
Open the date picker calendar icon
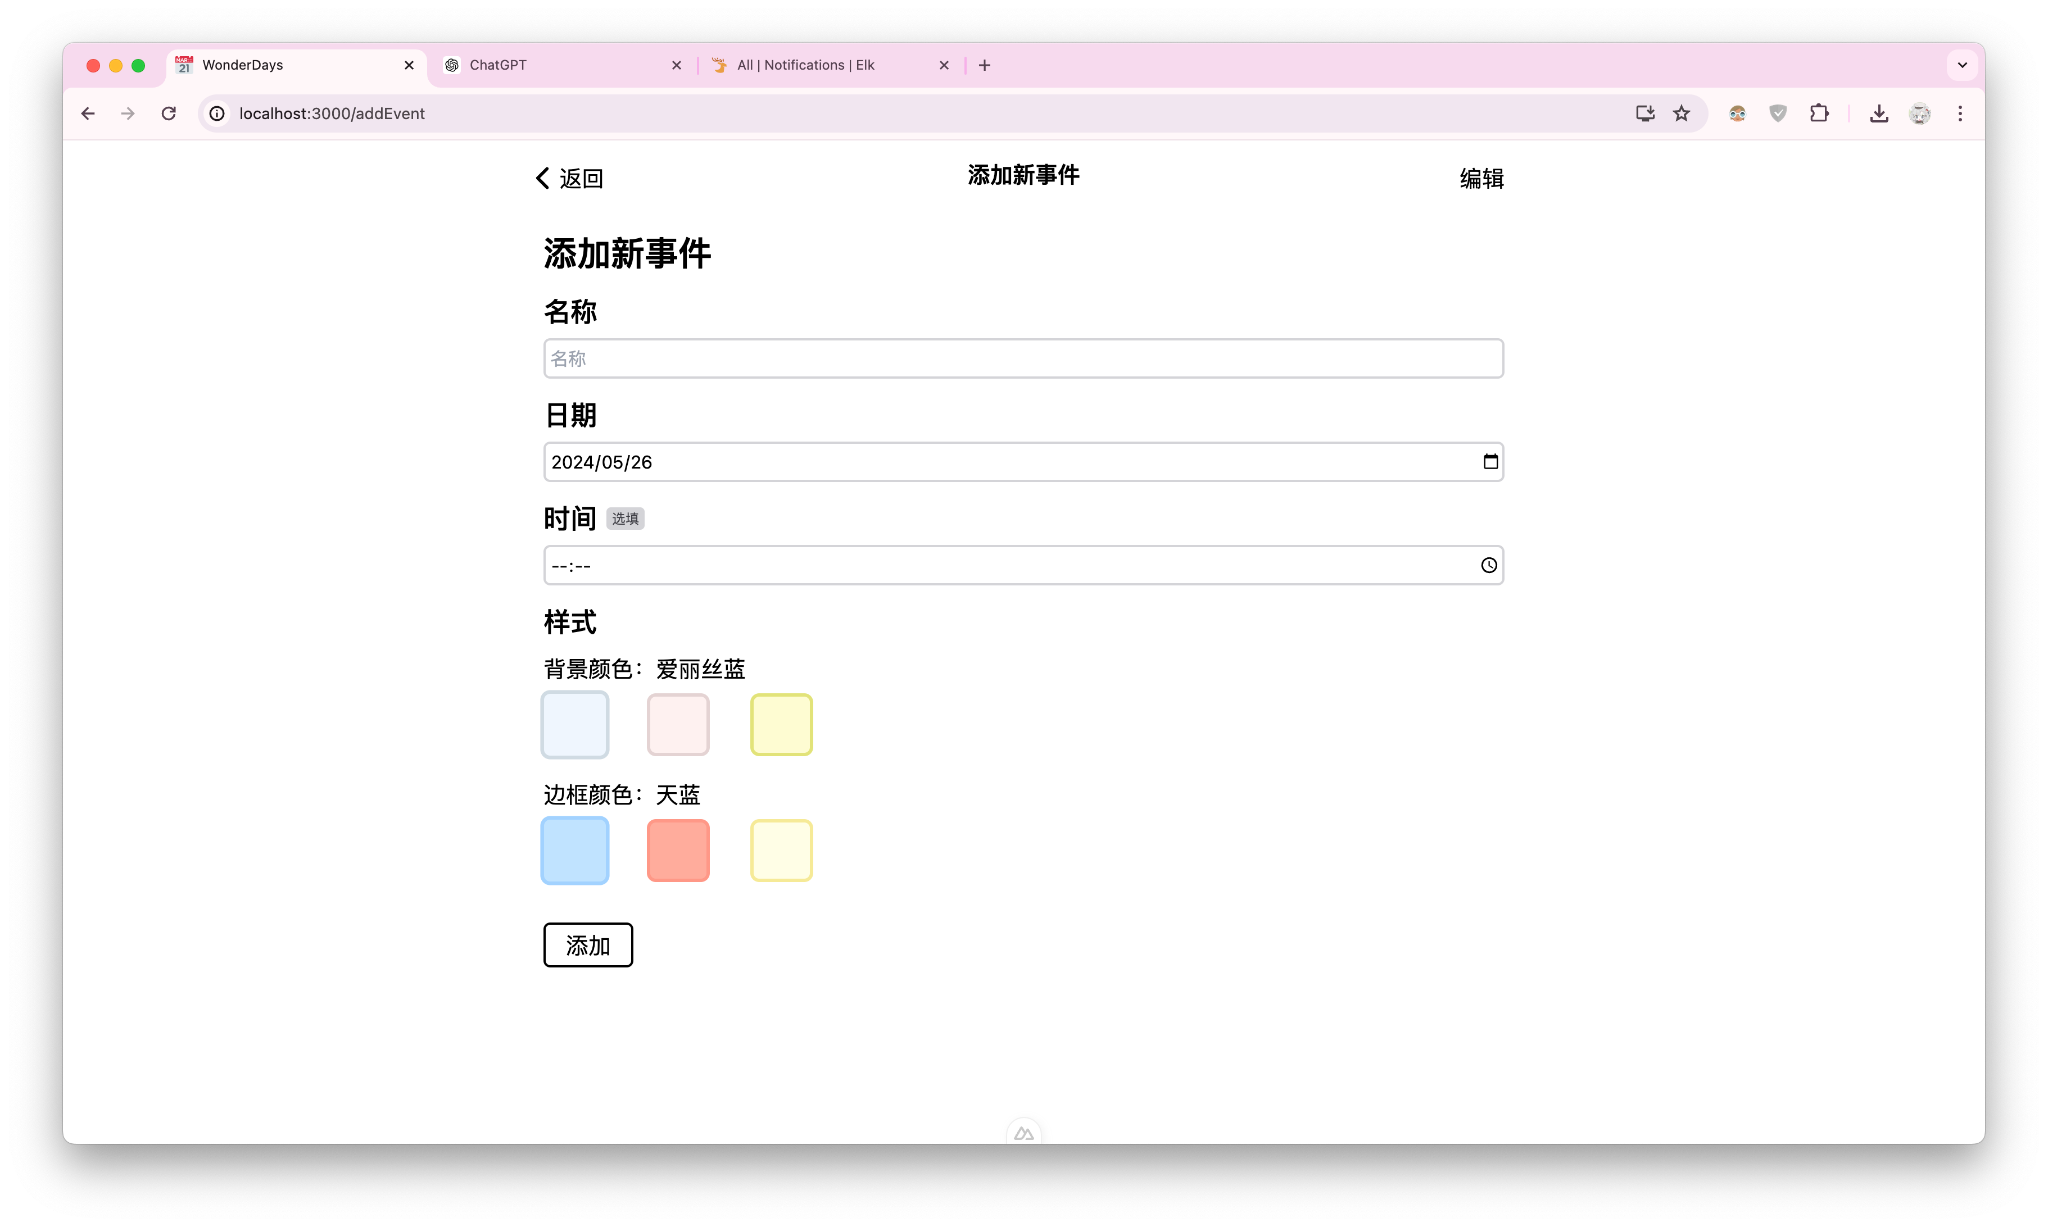(1489, 461)
